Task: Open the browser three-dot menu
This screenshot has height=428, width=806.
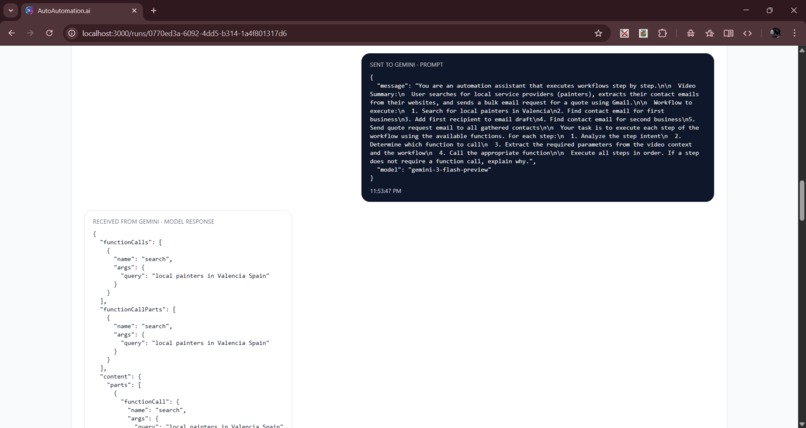Action: (794, 33)
